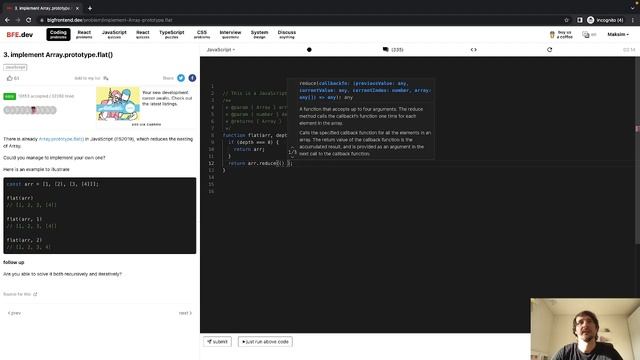Screen dimensions: 640x360
Task: Click the browser forward arrow
Action: [18, 20]
